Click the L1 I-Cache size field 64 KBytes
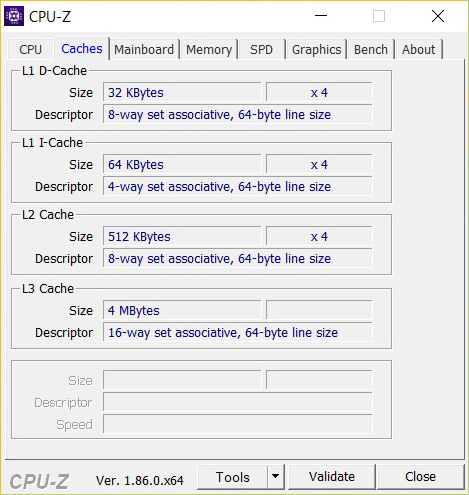 coord(182,164)
